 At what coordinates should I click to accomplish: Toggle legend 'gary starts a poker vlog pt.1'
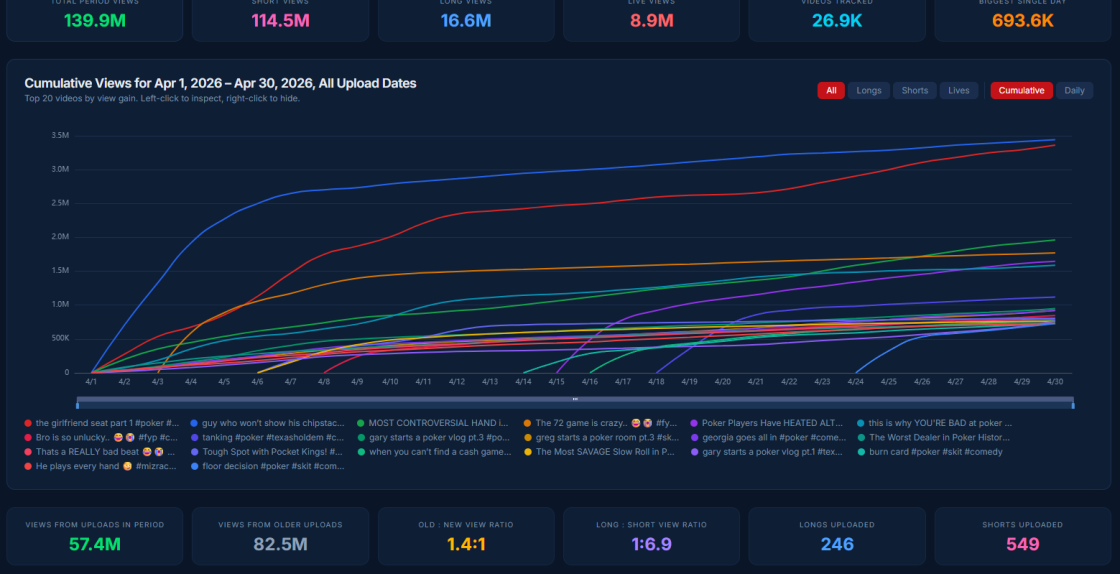pyautogui.click(x=766, y=452)
